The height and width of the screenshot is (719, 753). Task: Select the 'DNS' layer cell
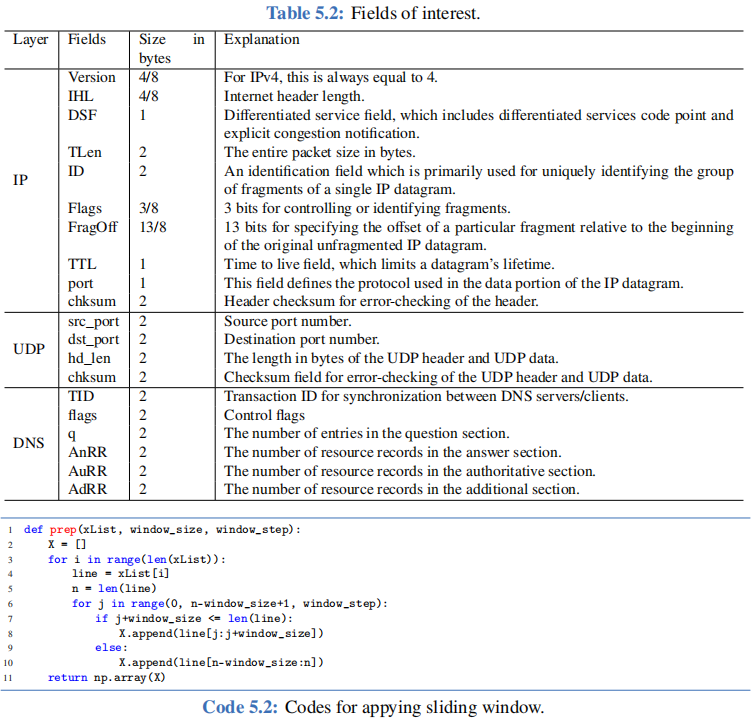(x=28, y=443)
